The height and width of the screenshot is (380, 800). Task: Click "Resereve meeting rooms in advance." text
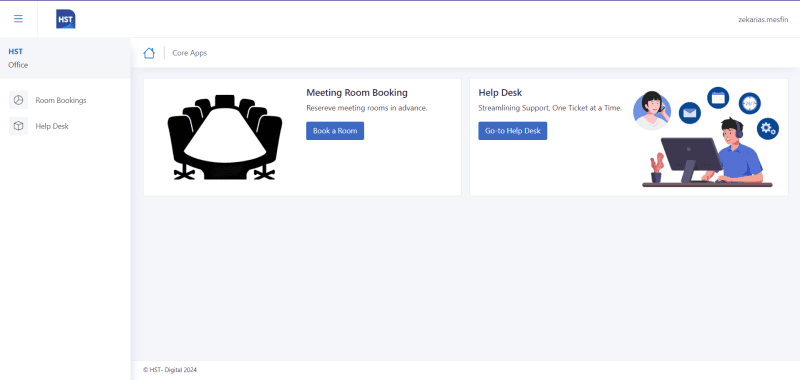point(366,108)
